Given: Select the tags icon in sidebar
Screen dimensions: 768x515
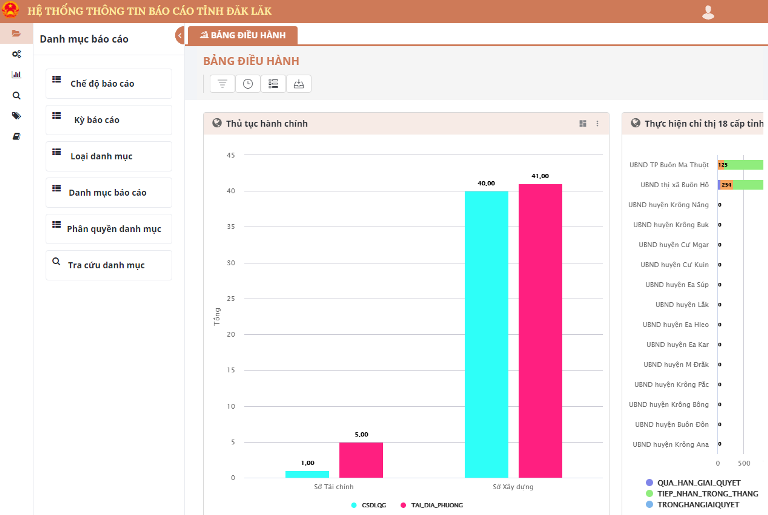Looking at the screenshot, I should point(16,116).
